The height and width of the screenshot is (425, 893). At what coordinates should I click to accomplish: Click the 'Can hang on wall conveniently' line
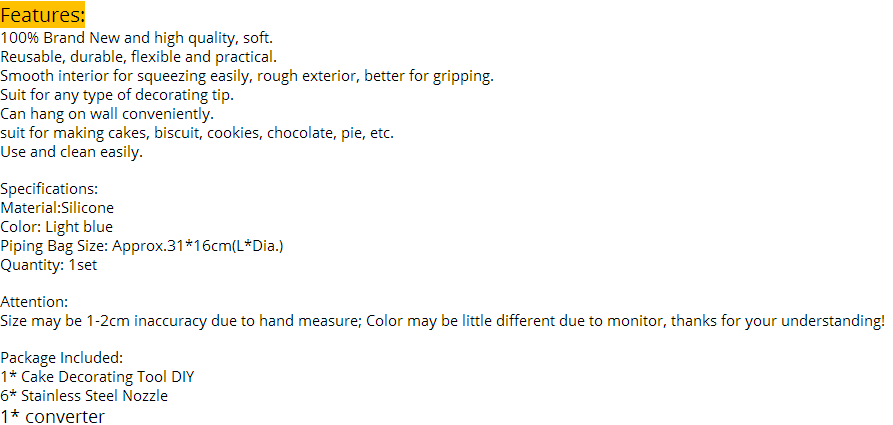coord(107,114)
